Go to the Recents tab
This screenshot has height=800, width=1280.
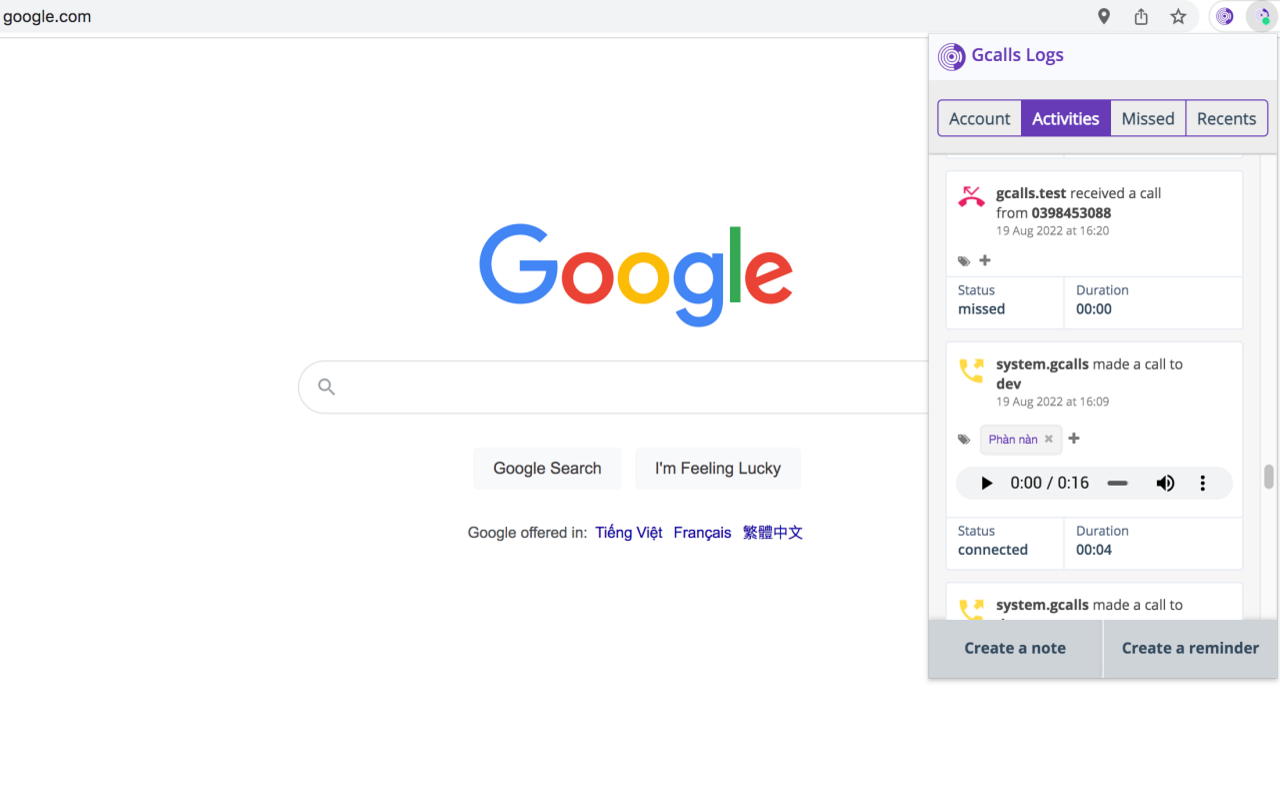coord(1227,118)
